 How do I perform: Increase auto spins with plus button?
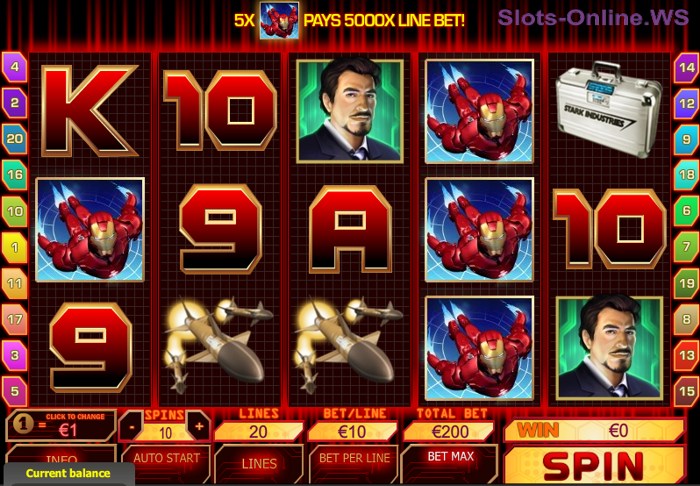[x=199, y=427]
